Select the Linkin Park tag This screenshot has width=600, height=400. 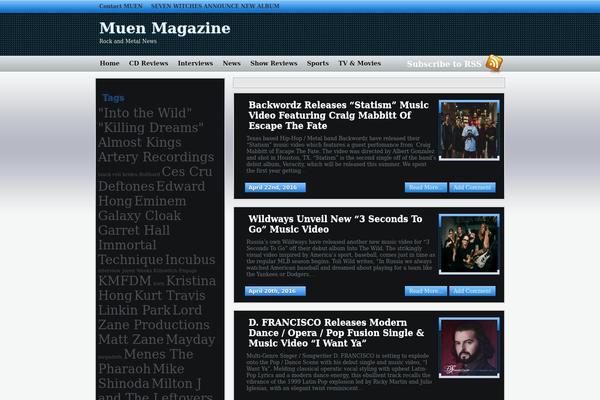click(x=135, y=310)
